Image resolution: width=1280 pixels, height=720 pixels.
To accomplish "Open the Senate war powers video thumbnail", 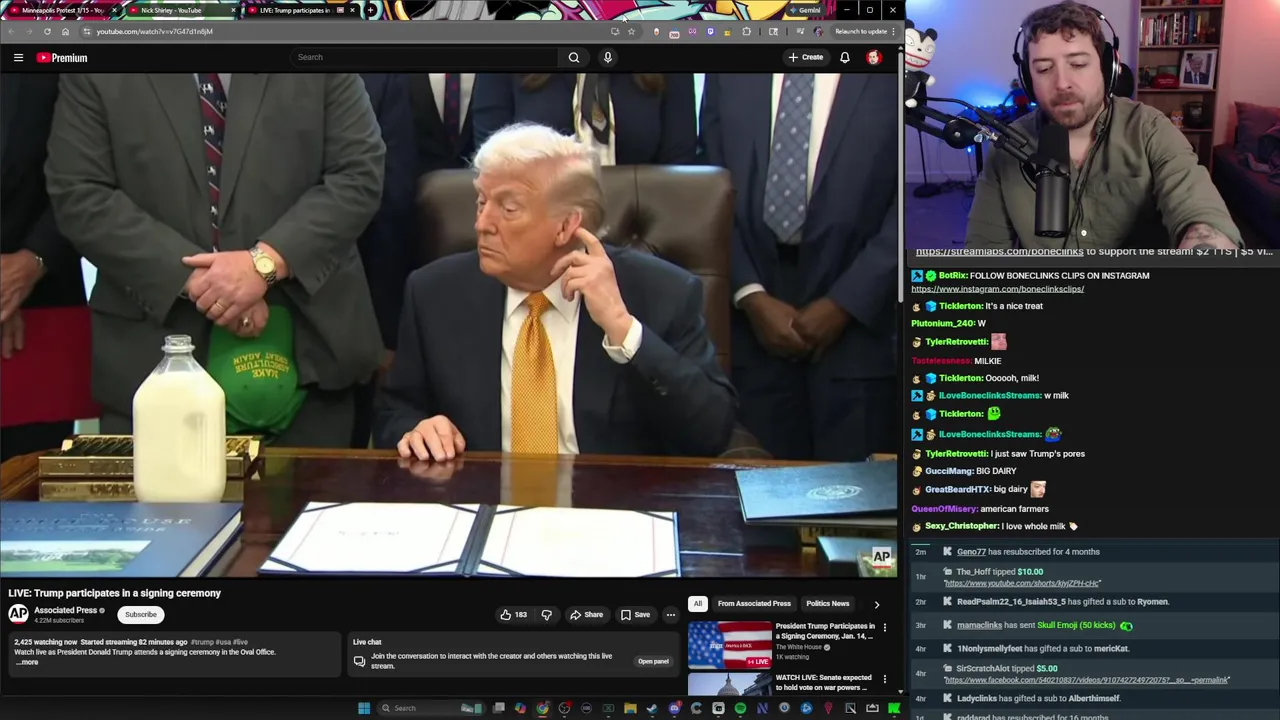I will tap(729, 684).
